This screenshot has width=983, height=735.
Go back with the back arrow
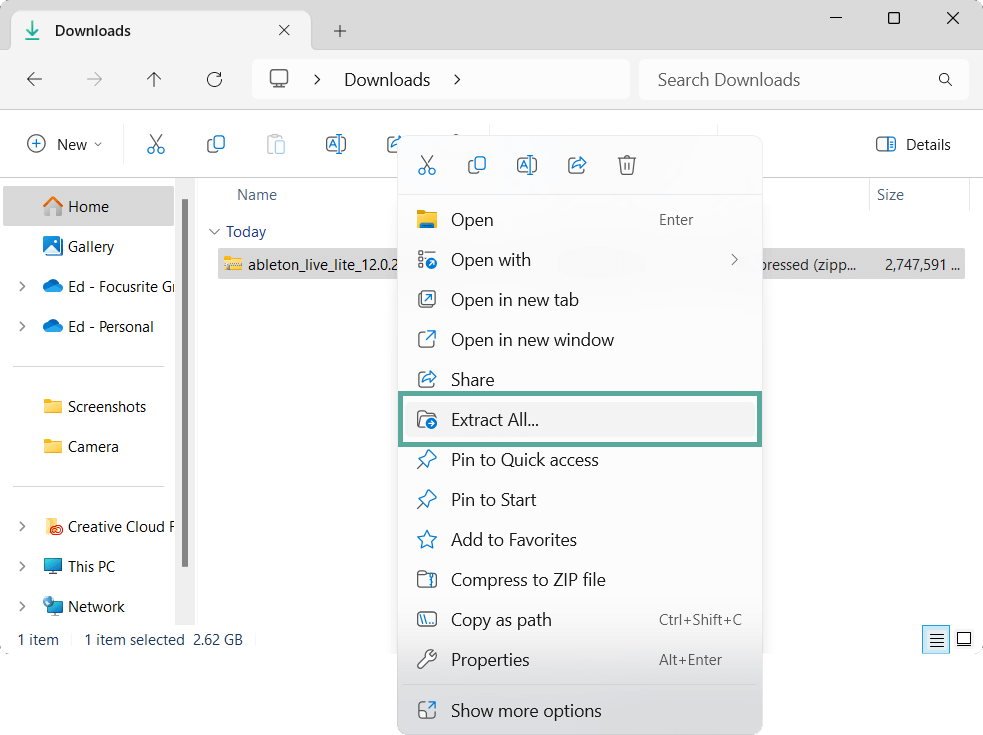34,80
